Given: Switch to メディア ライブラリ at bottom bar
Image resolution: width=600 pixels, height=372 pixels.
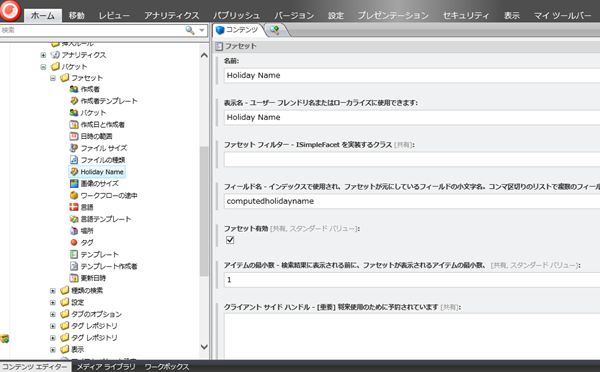Looking at the screenshot, I should [106, 367].
